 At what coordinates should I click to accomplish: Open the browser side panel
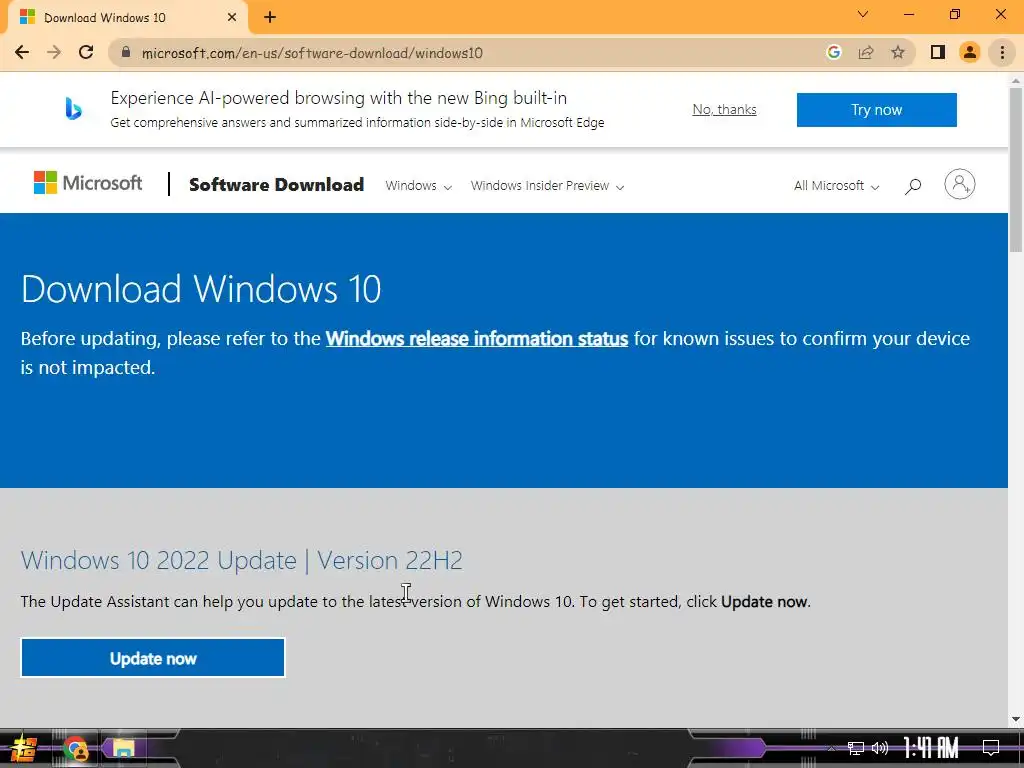(x=938, y=52)
